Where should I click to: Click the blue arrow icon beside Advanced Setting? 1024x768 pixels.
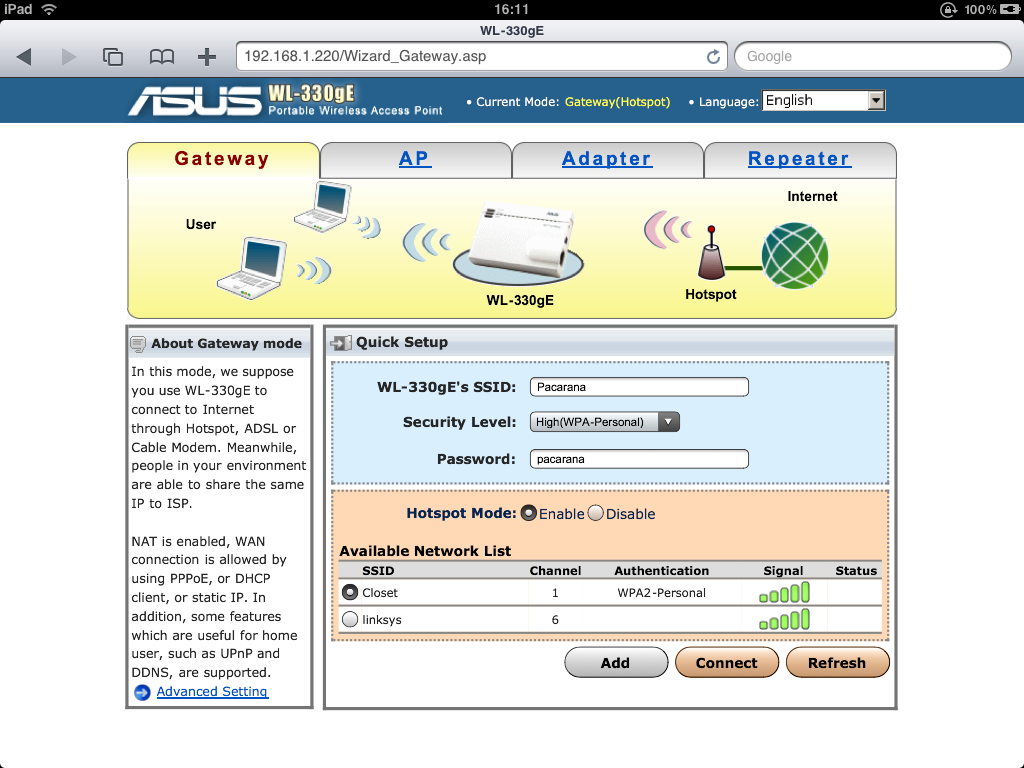pos(142,692)
